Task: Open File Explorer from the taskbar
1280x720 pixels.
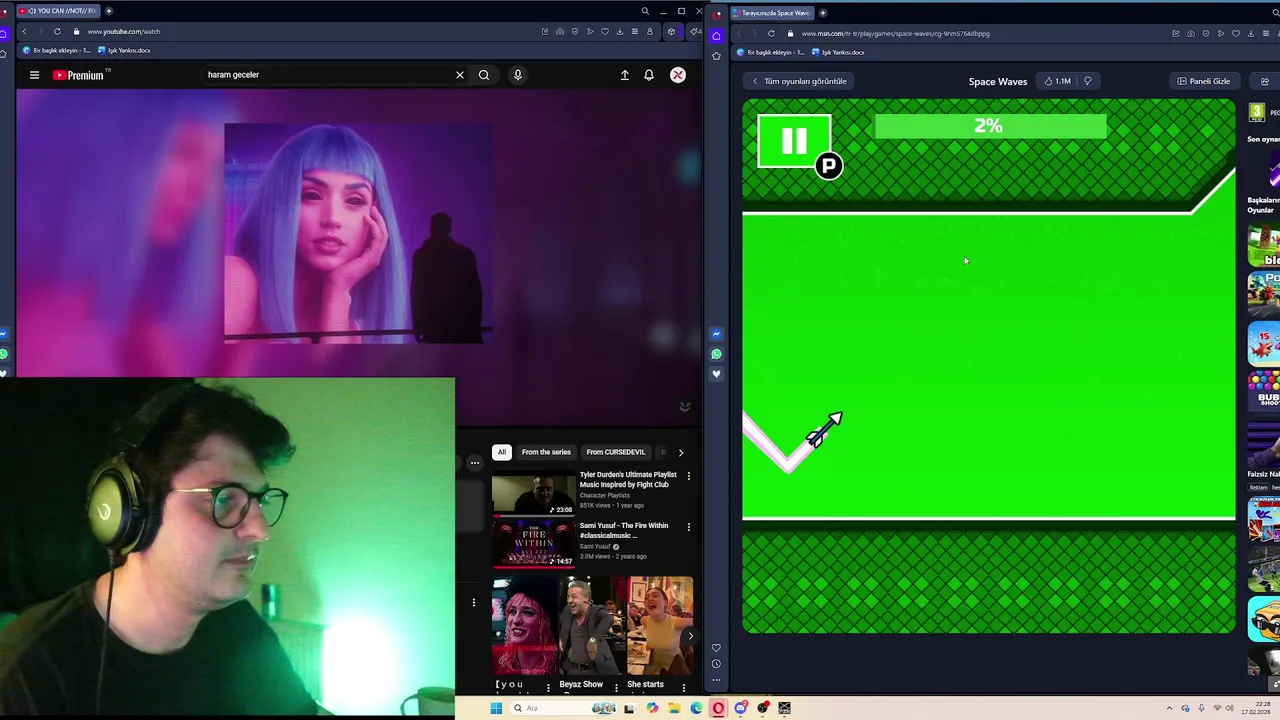Action: pos(675,708)
